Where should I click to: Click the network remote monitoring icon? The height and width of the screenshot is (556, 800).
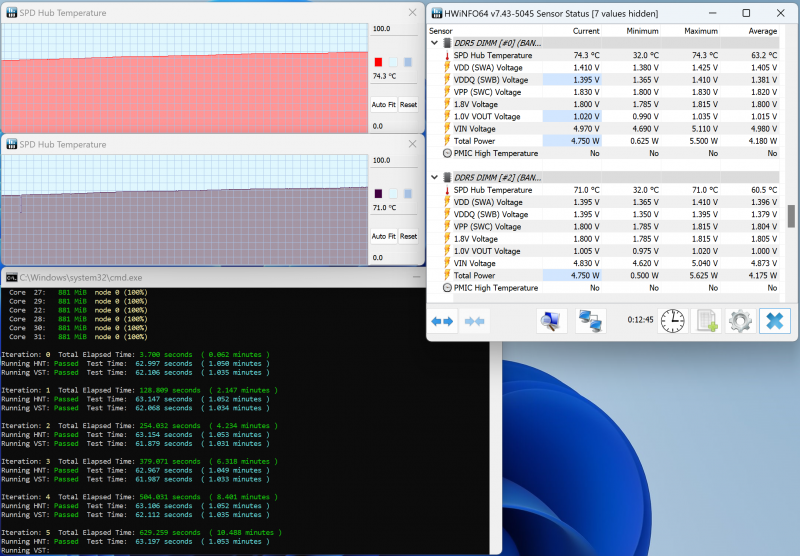(x=590, y=321)
